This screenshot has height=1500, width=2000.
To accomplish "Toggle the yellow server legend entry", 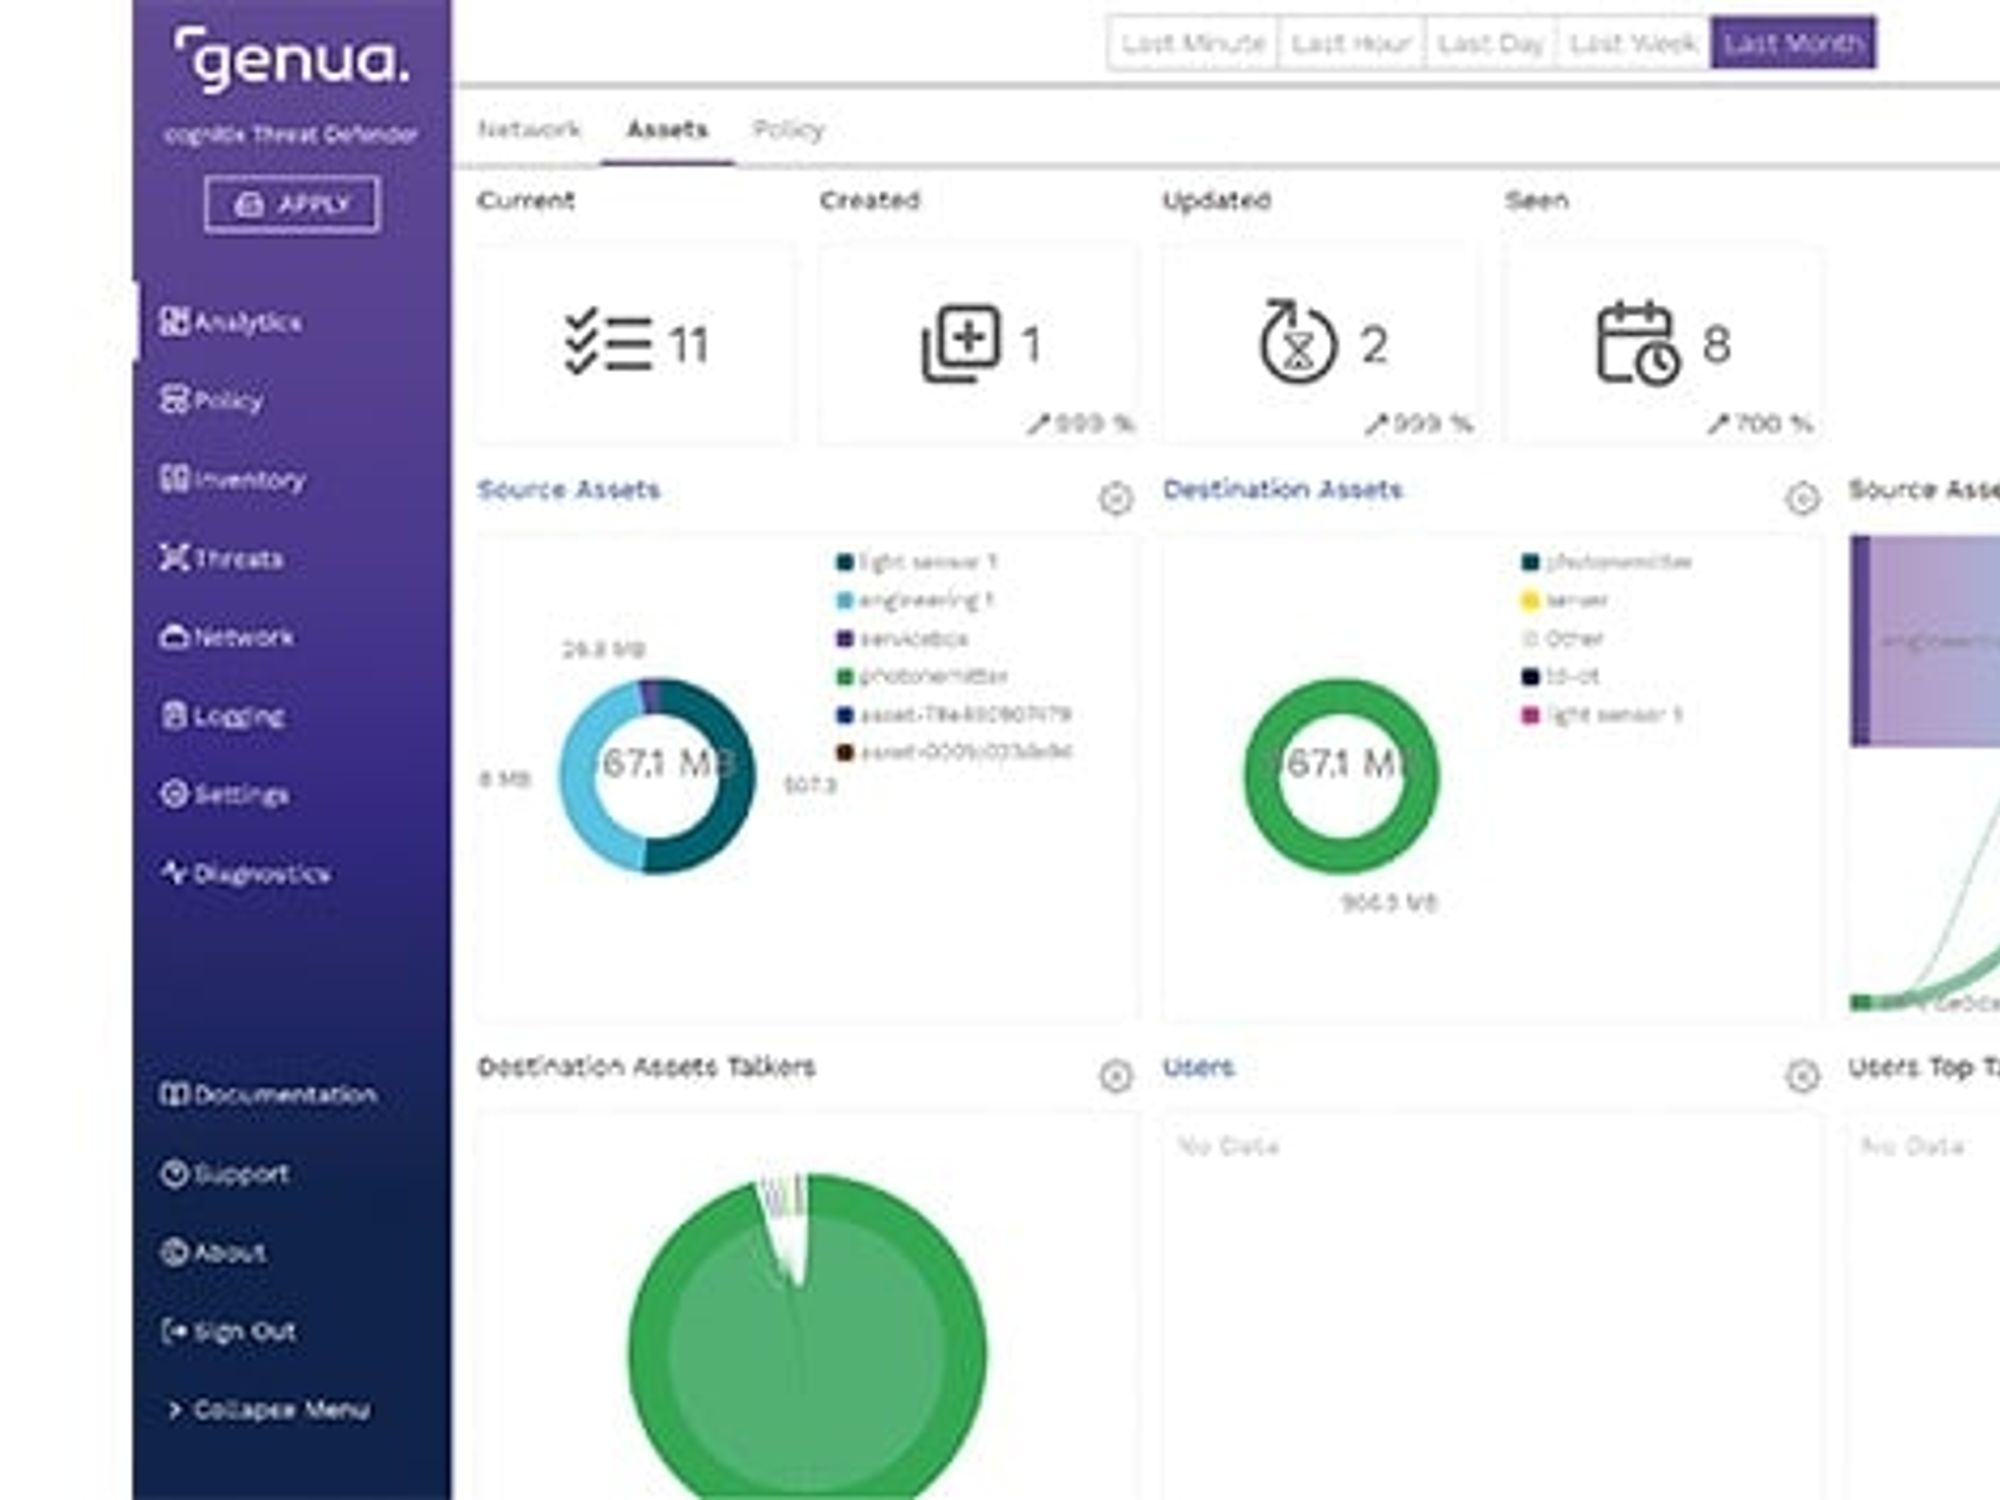I will [x=1565, y=600].
